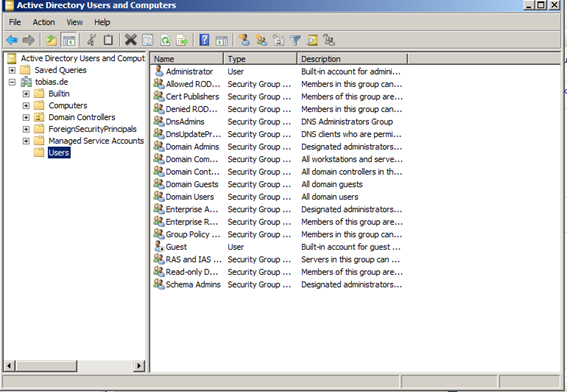Screen dimensions: 567x392
Task: Click the Create new group icon
Action: [x=261, y=40]
